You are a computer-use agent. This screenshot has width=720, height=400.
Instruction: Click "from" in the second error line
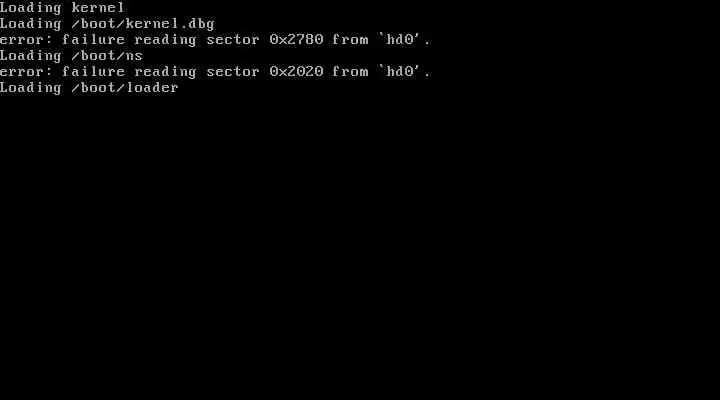(x=350, y=72)
